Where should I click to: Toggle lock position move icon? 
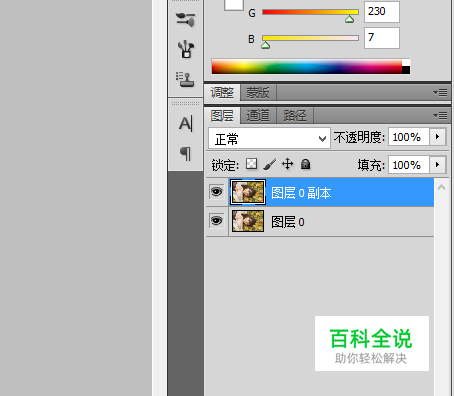[287, 164]
